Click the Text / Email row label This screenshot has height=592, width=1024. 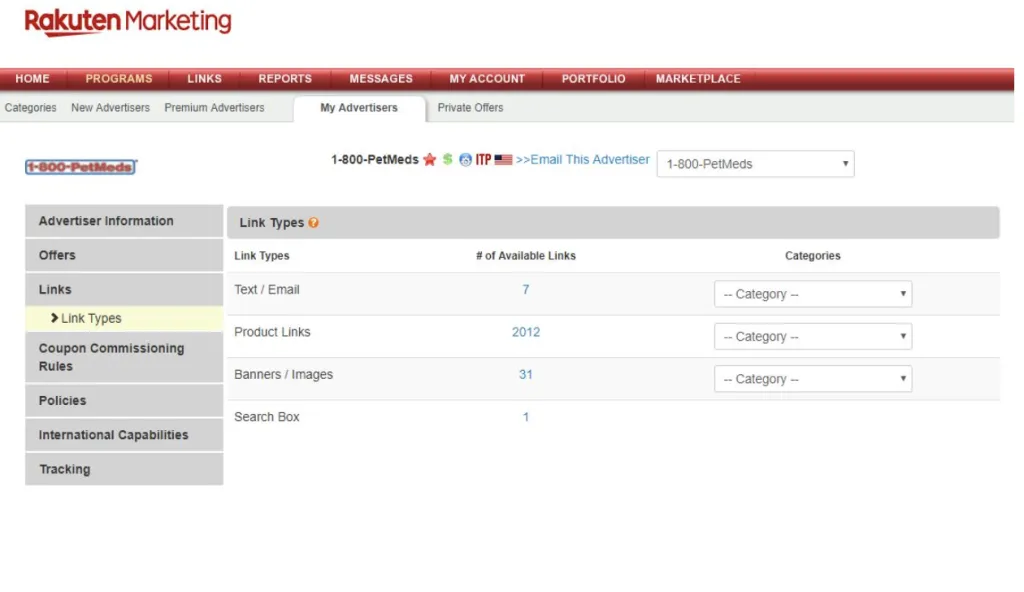coord(266,289)
